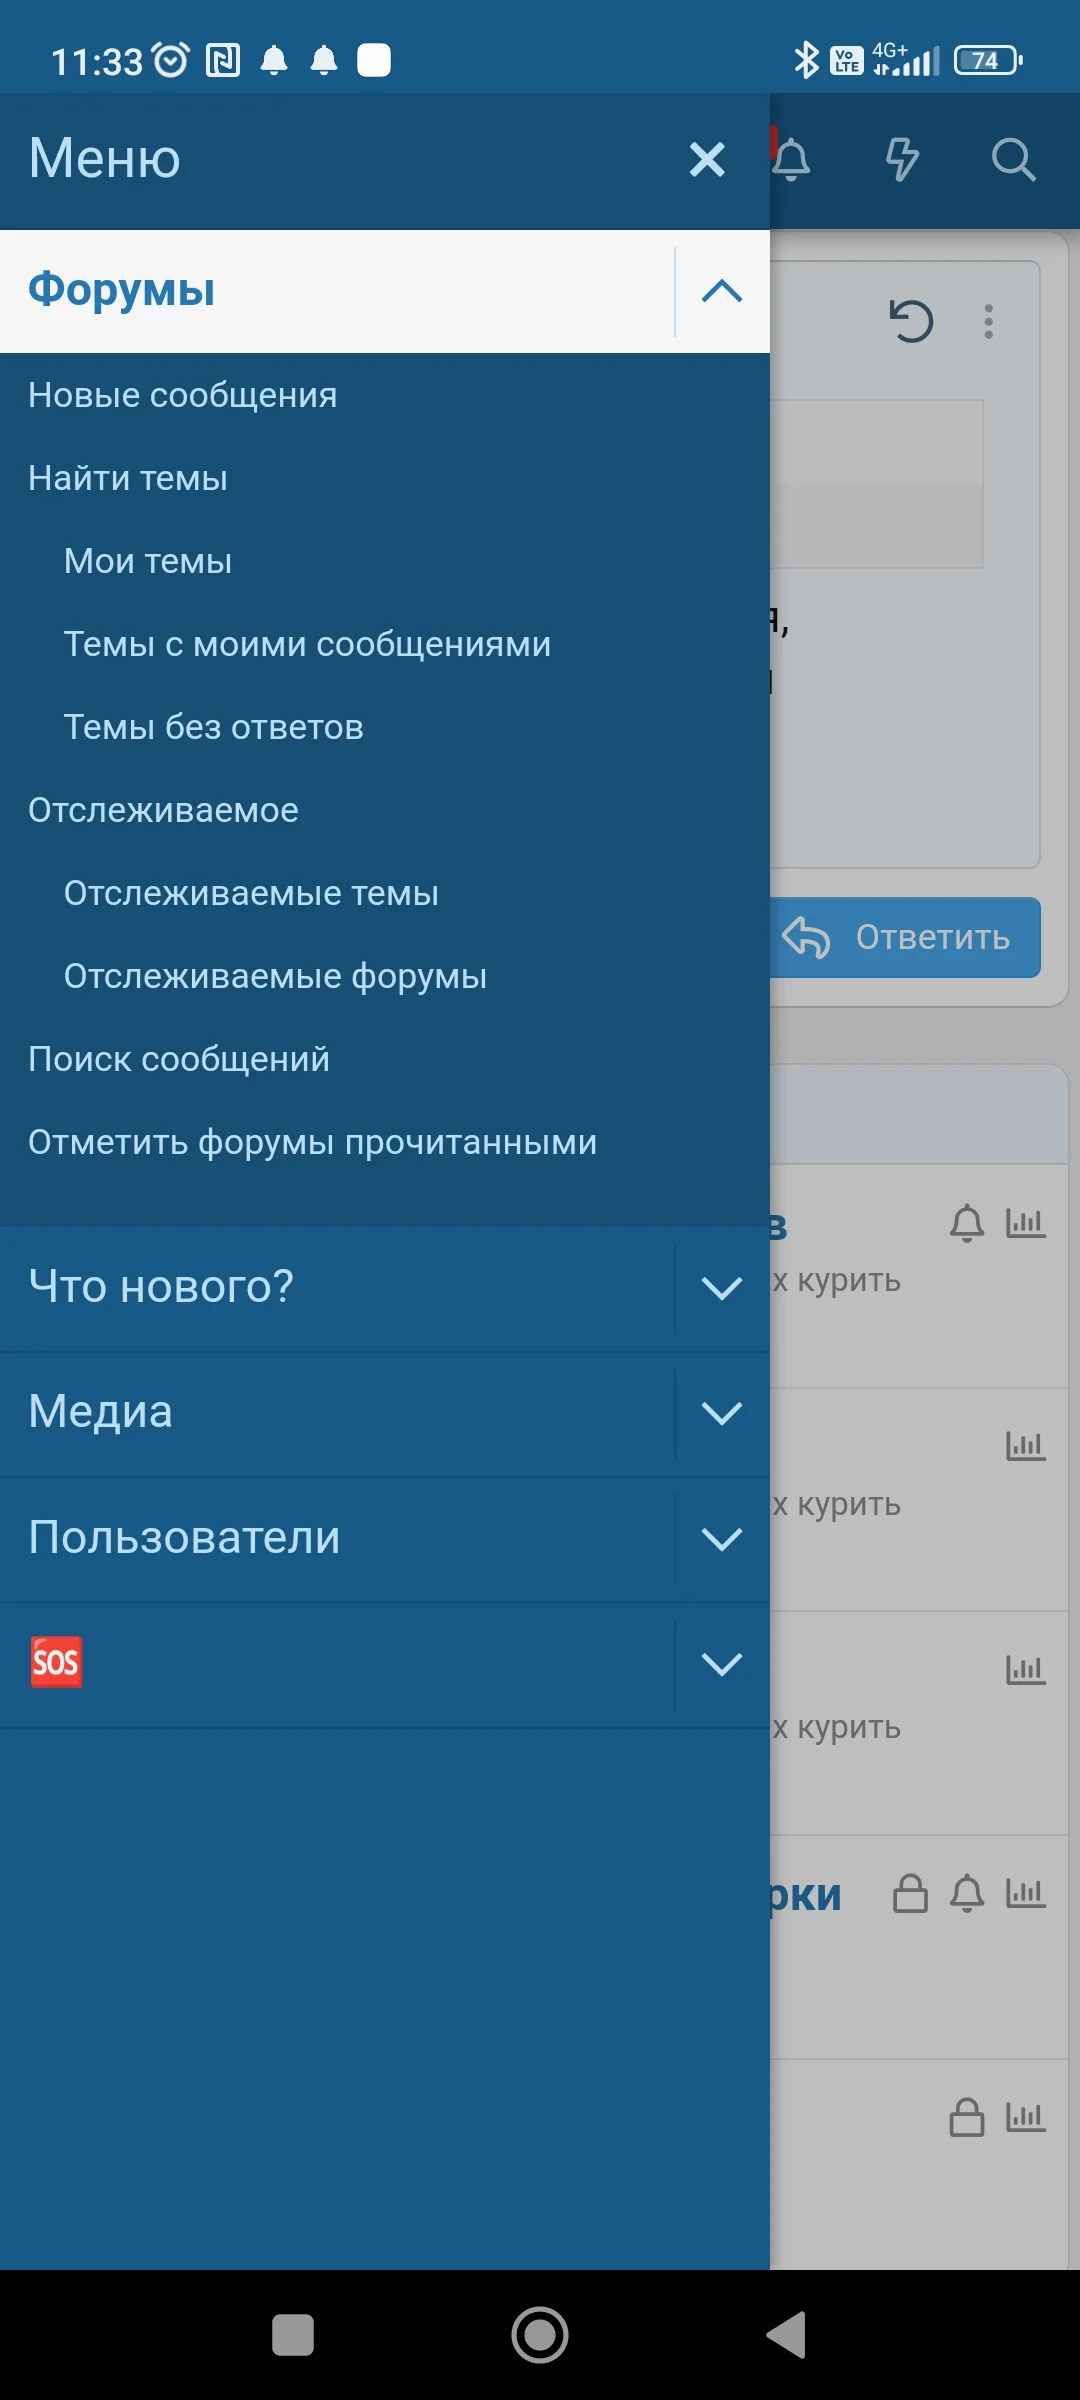This screenshot has height=2400, width=1080.
Task: Tap the Android back navigation button
Action: pos(787,2335)
